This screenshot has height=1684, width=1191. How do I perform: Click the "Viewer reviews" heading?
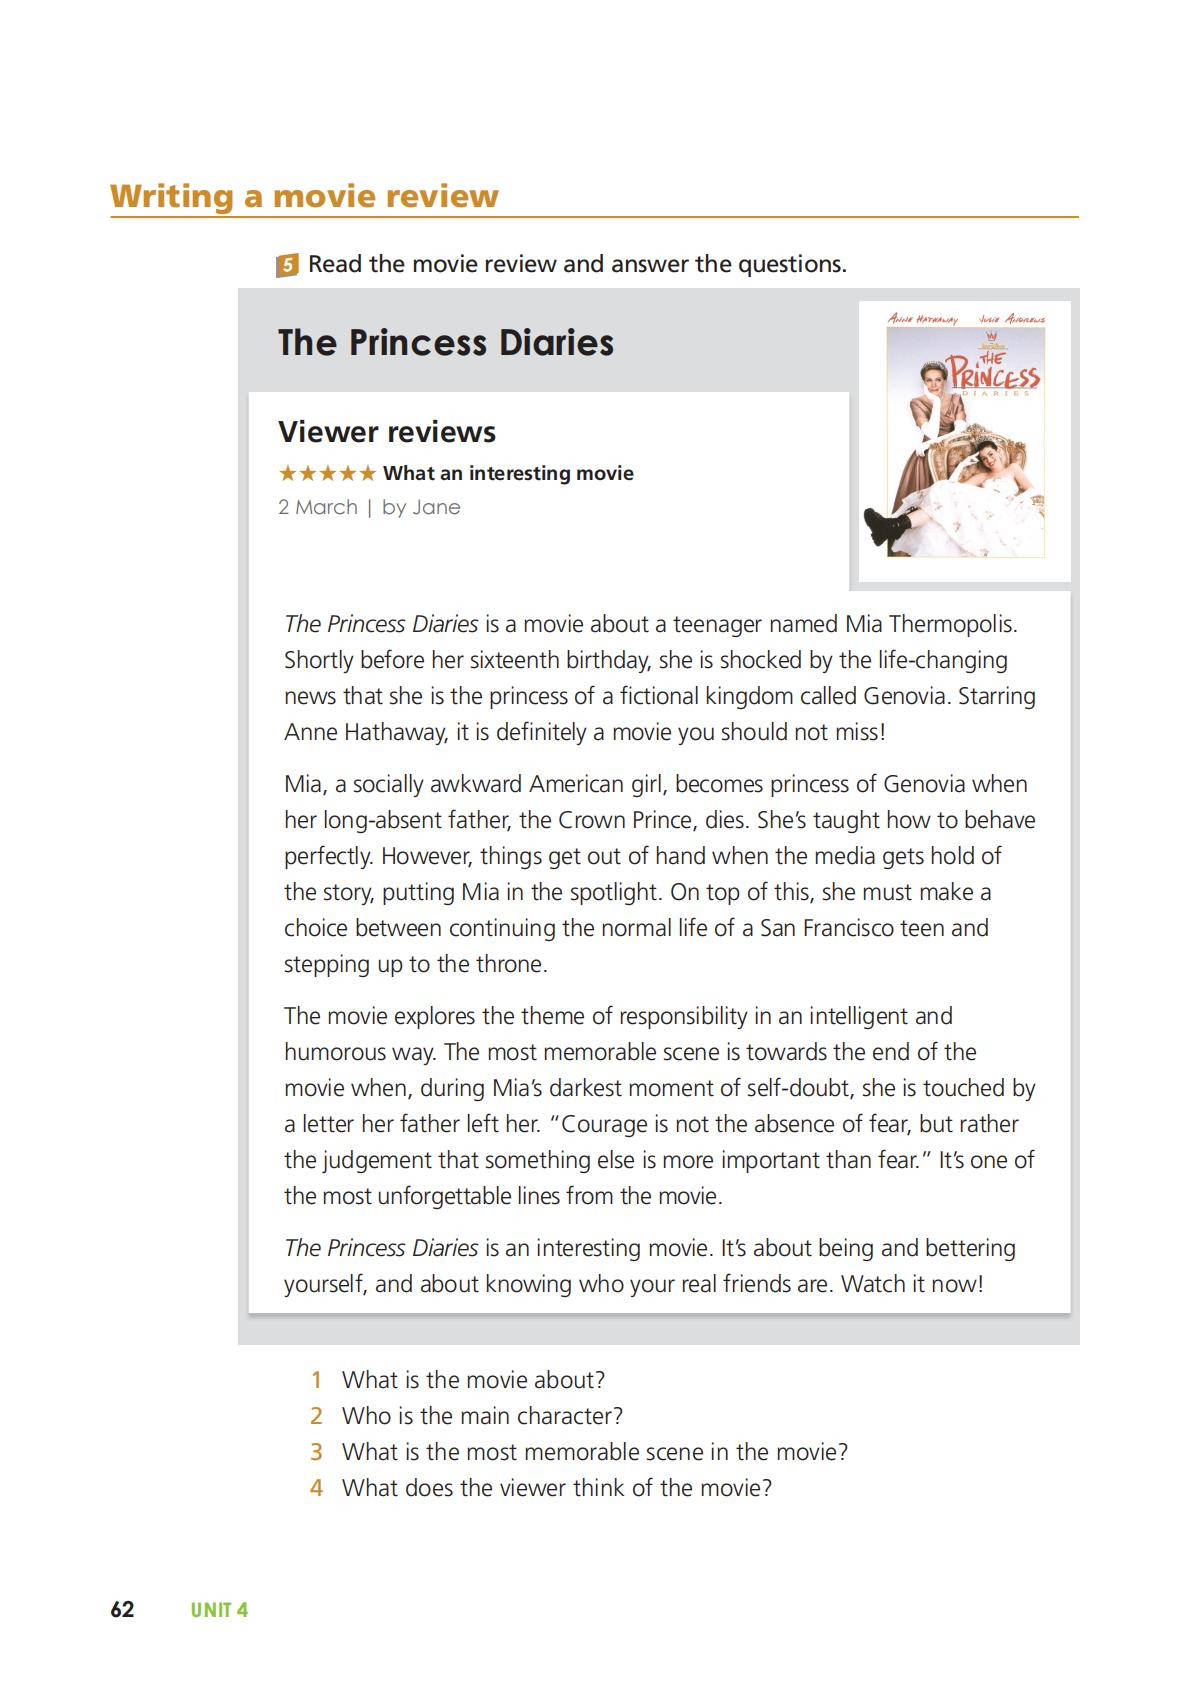pos(387,432)
